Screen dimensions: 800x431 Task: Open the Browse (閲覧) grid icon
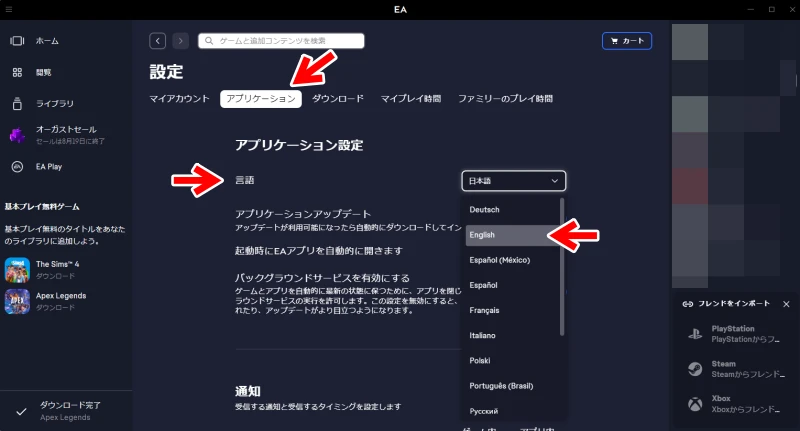point(17,72)
